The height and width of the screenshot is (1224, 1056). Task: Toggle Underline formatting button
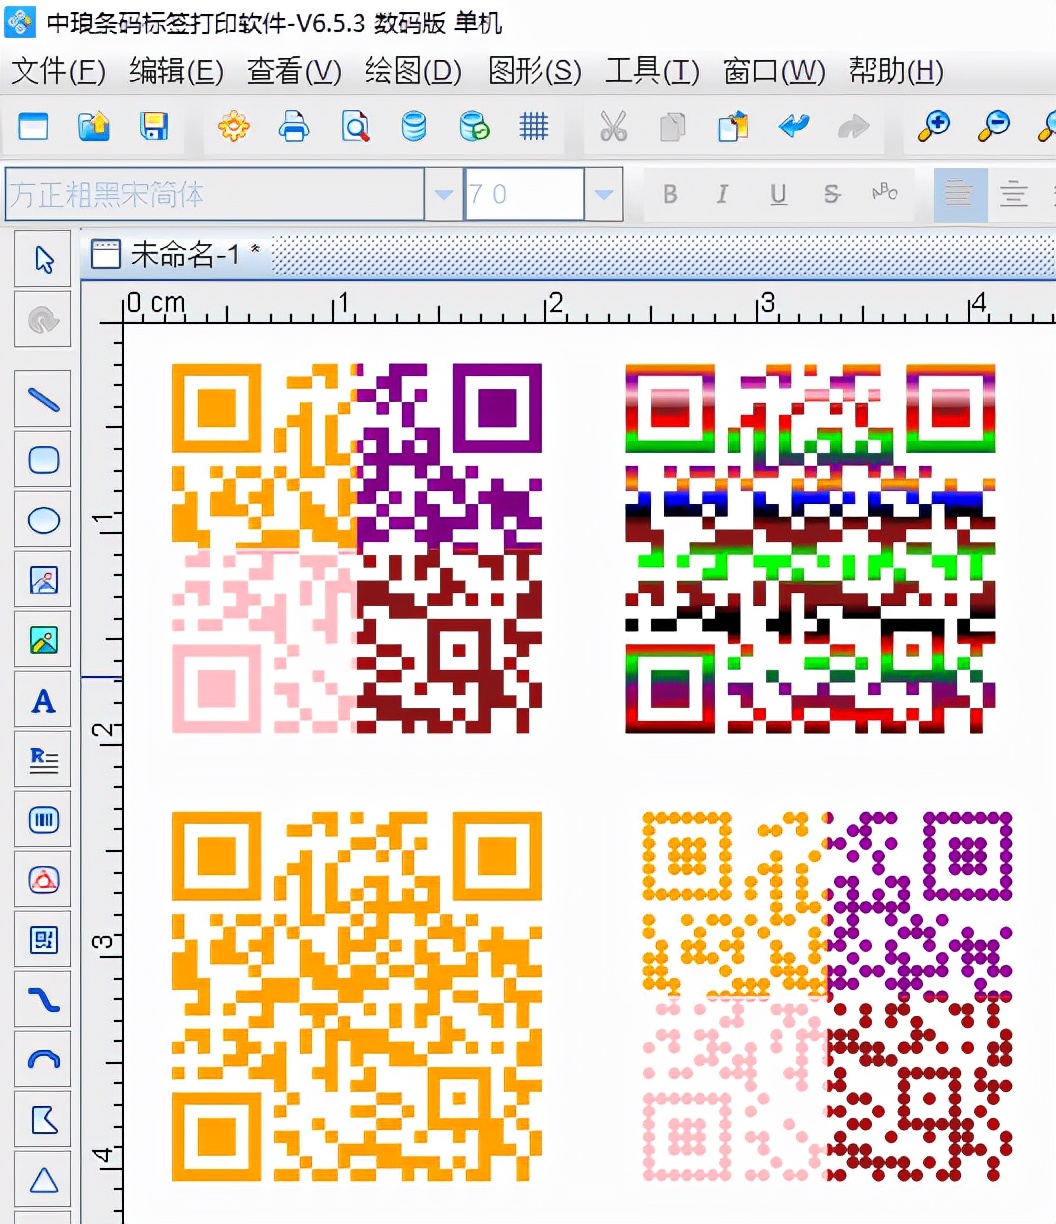(x=778, y=194)
